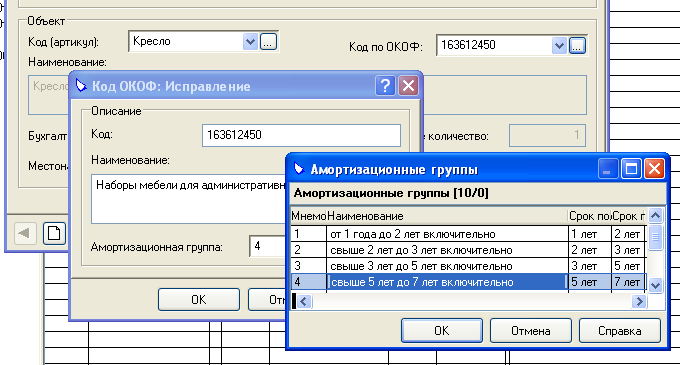Close the Код ОКОФ: Исправление dialog
Viewport: 680px width, 365px height.
pyautogui.click(x=408, y=85)
